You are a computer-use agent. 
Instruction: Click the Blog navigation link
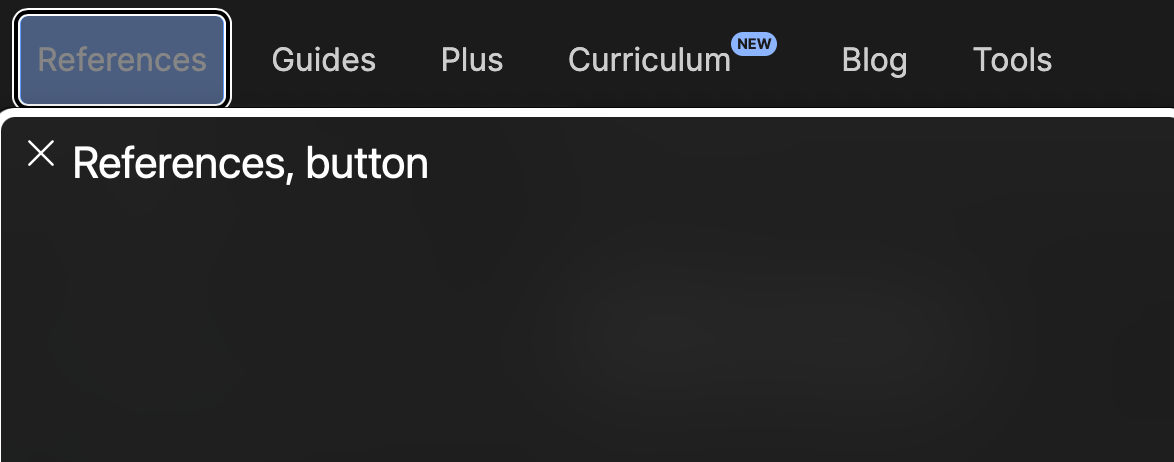point(875,60)
